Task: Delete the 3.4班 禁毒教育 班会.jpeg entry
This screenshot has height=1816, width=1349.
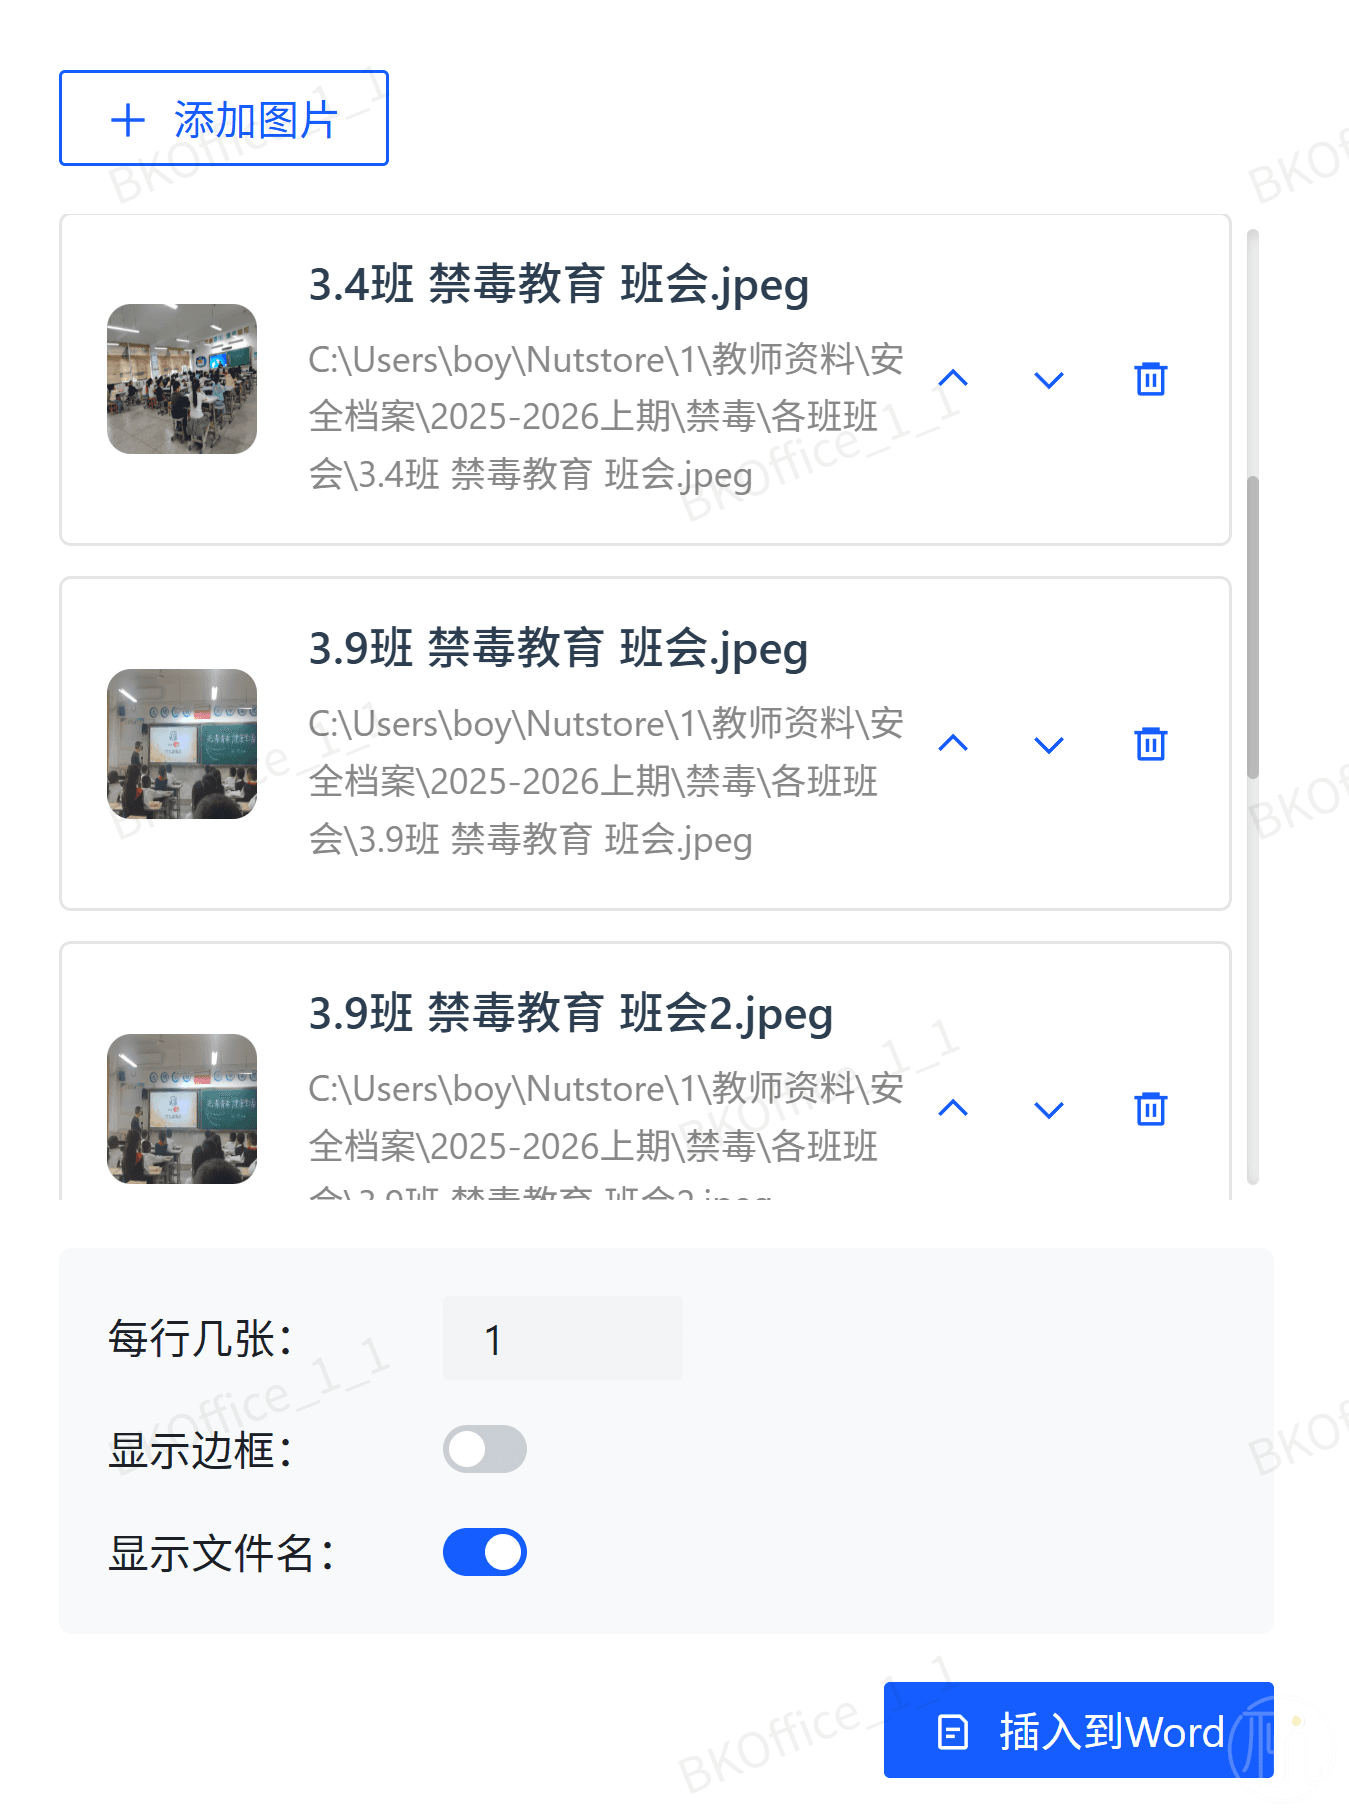Action: point(1150,380)
